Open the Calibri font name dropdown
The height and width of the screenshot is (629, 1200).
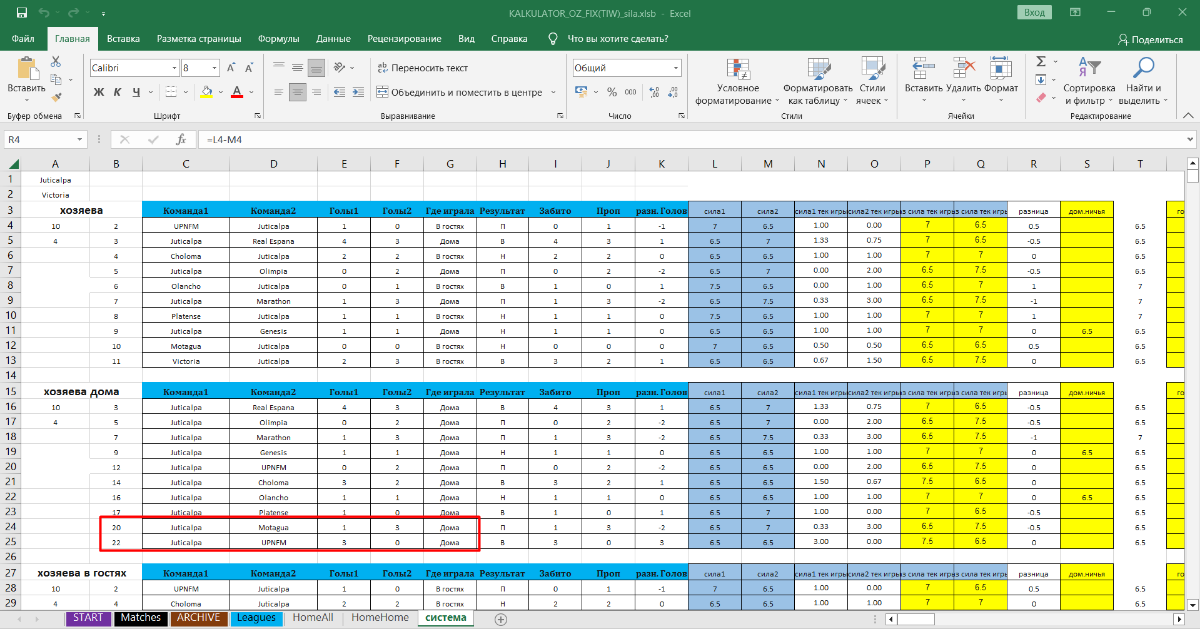(173, 68)
